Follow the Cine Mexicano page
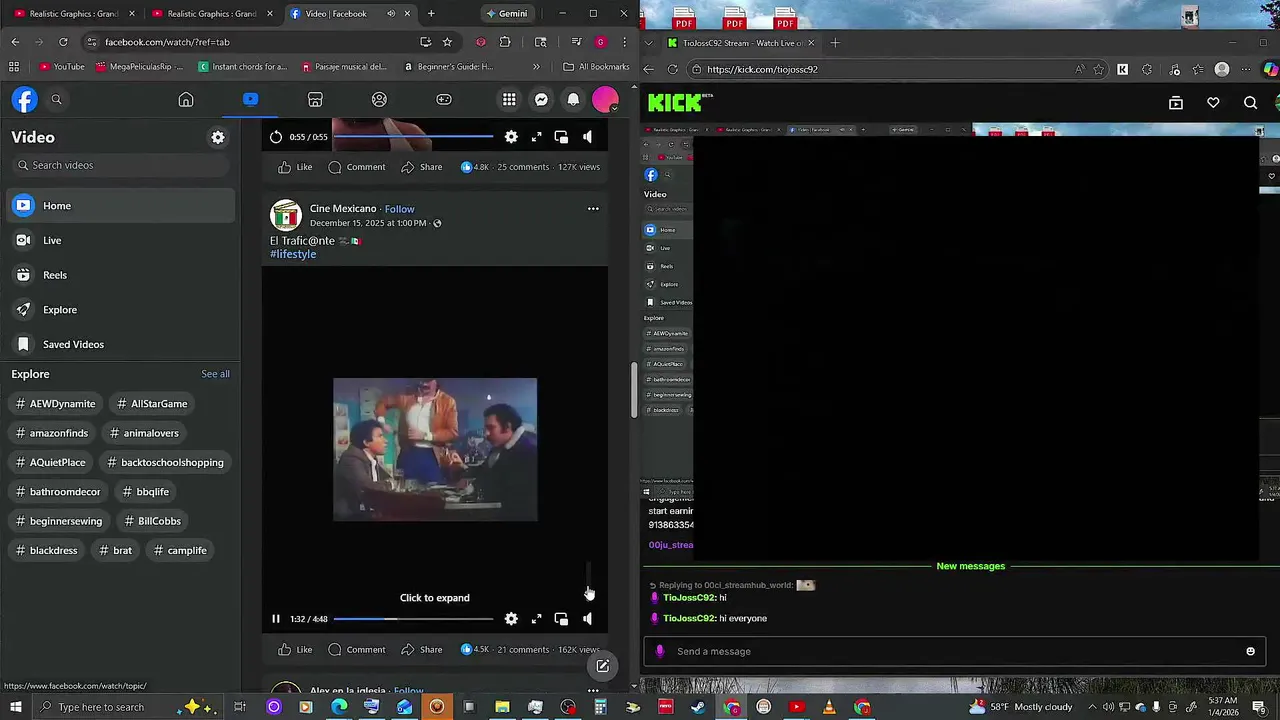This screenshot has height=720, width=1280. coord(399,209)
